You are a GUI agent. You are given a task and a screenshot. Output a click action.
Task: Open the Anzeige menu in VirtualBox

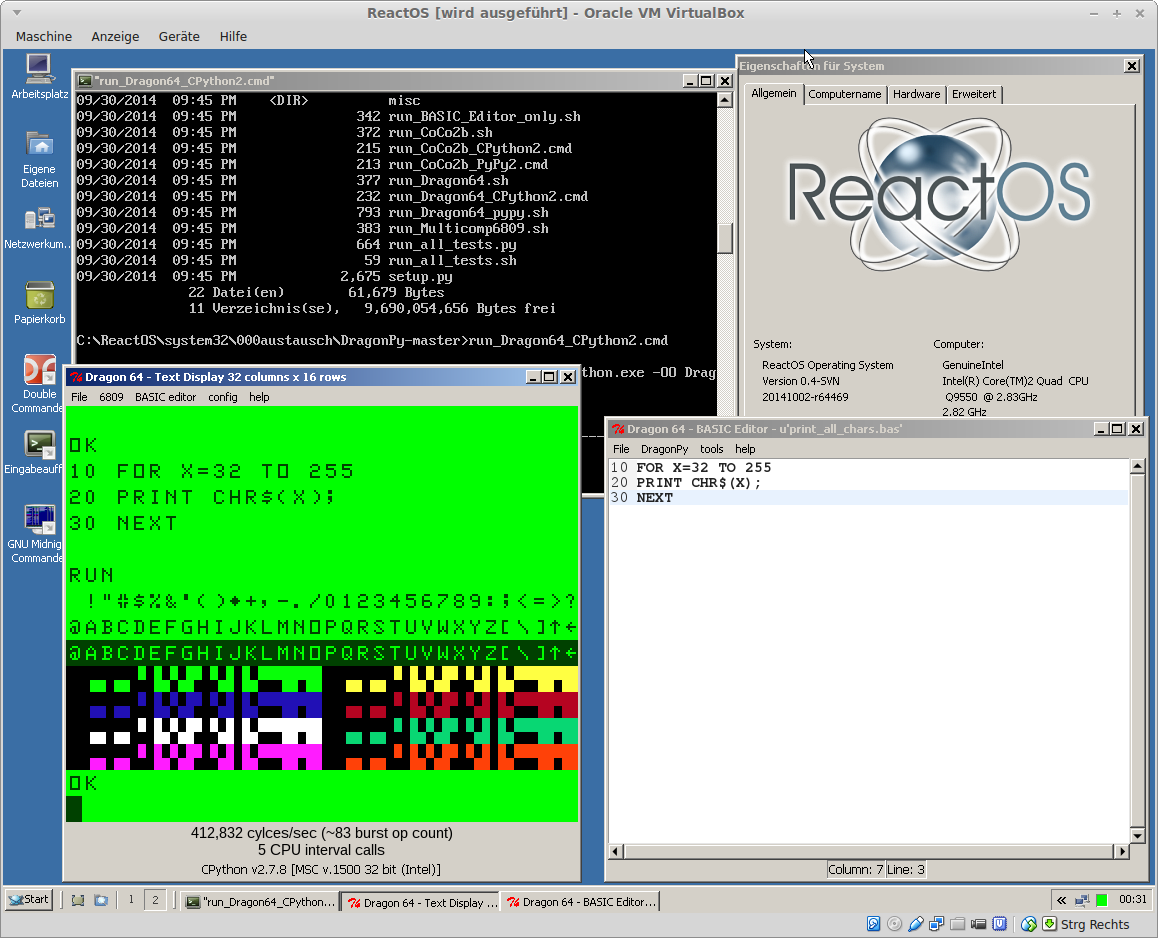pos(115,36)
